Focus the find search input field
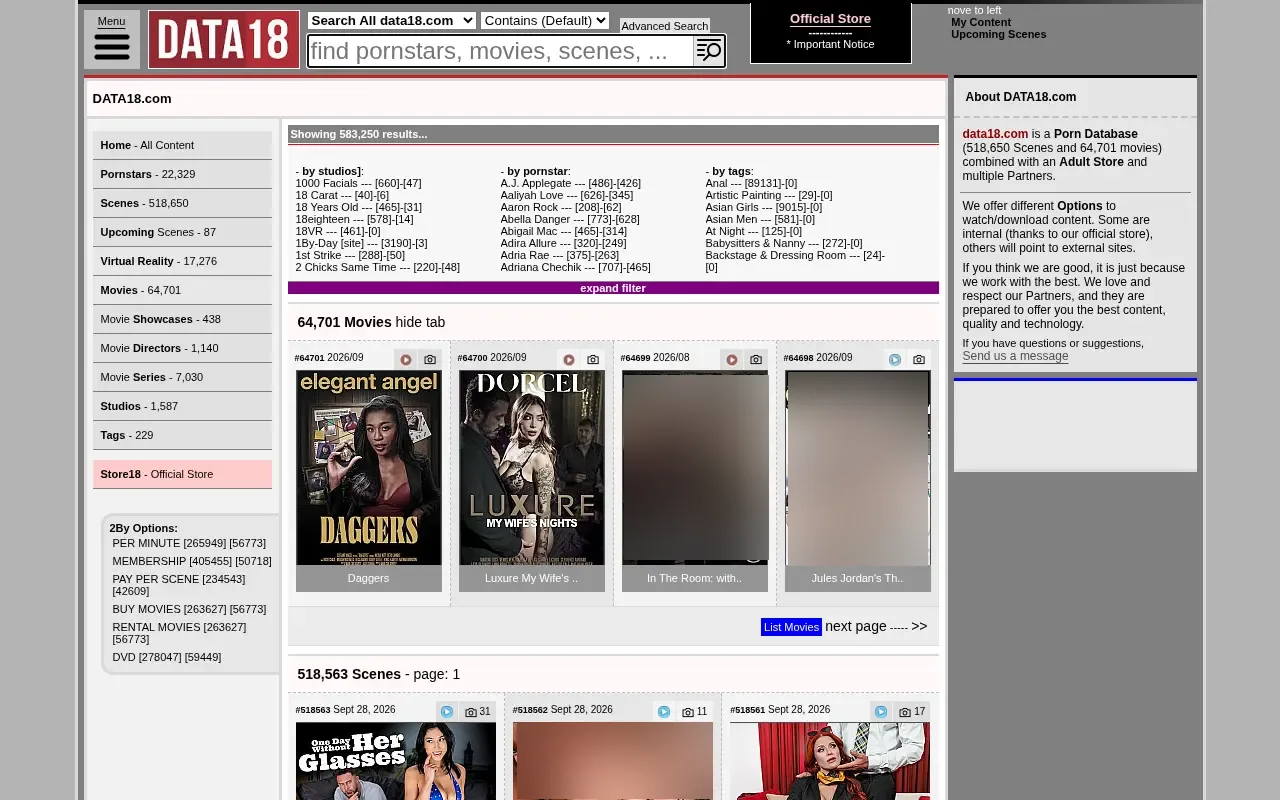Screen dimensions: 1280x800 coord(500,51)
